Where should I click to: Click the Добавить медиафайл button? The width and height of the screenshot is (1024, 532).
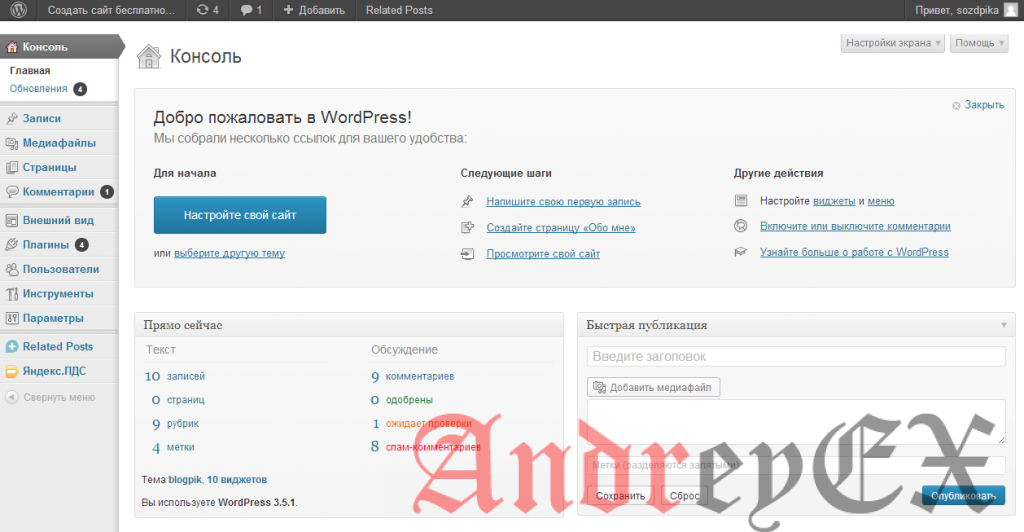tap(653, 387)
